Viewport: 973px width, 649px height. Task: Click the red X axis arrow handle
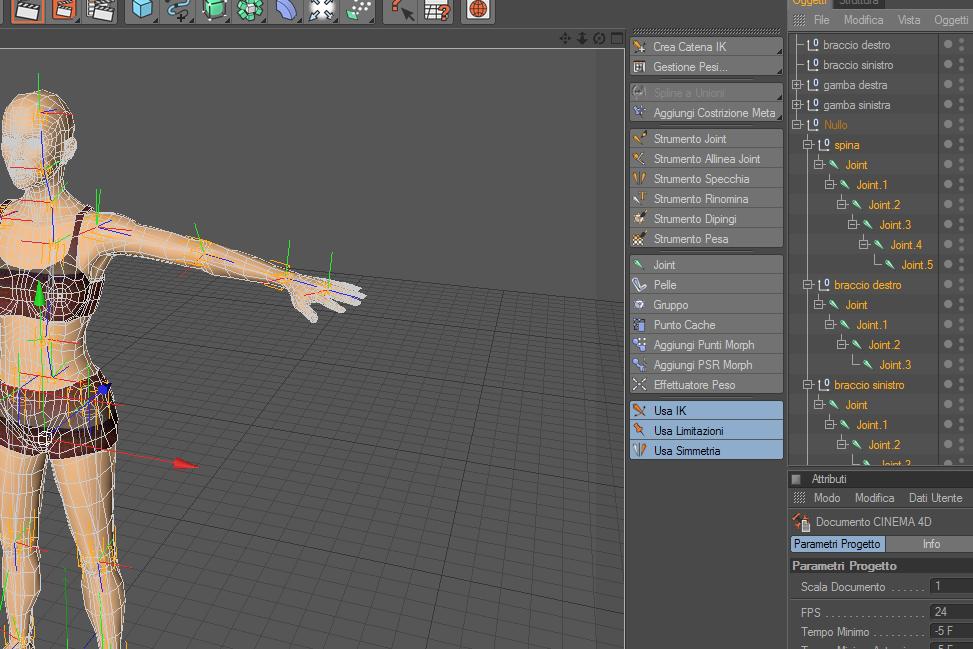pyautogui.click(x=184, y=463)
